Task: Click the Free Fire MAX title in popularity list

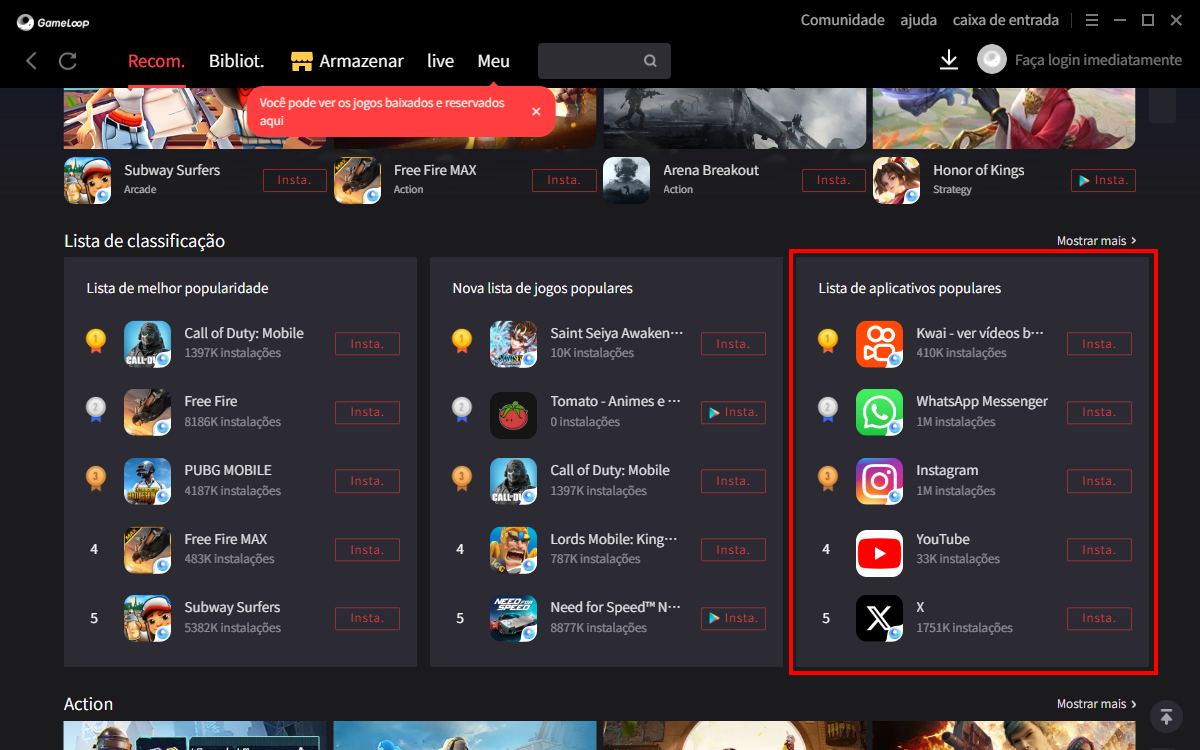Action: [x=225, y=539]
